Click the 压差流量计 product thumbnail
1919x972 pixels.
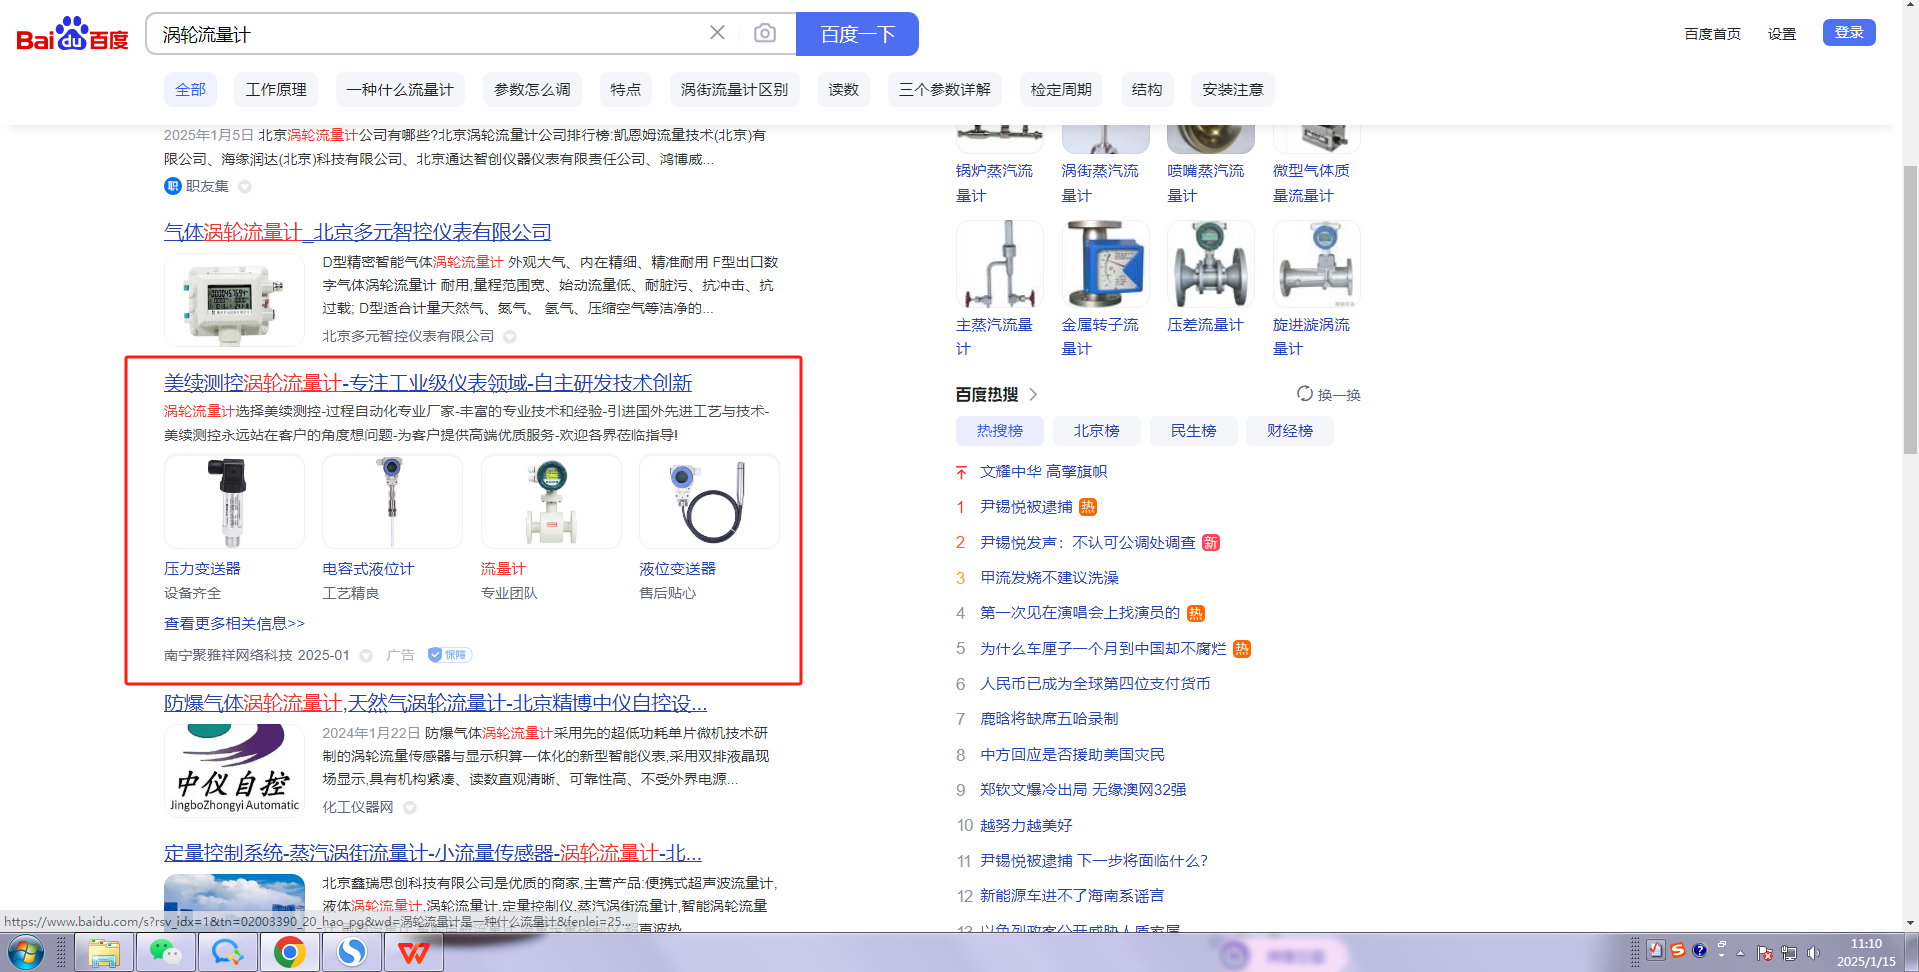coord(1210,265)
